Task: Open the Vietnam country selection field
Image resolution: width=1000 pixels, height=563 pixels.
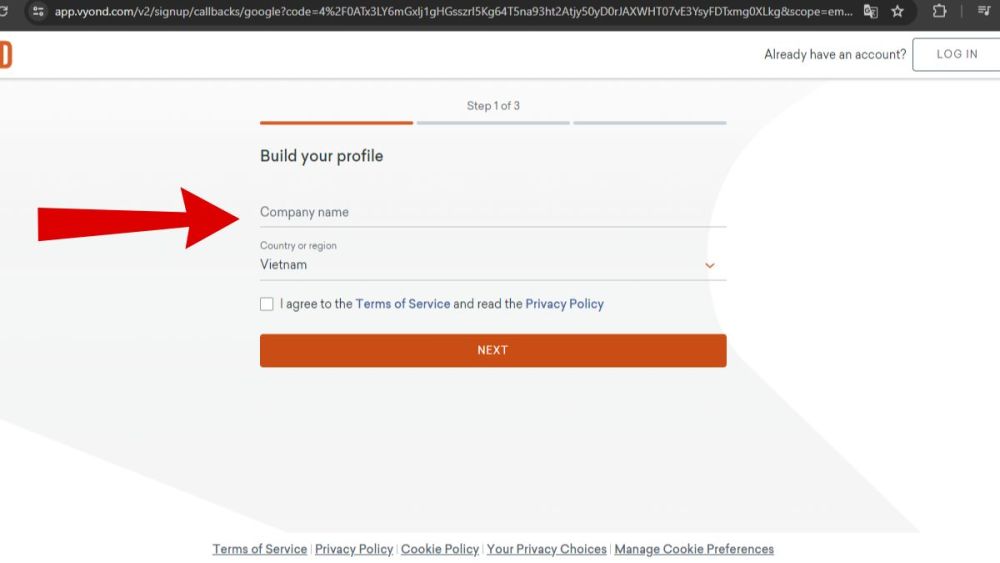Action: coord(480,265)
